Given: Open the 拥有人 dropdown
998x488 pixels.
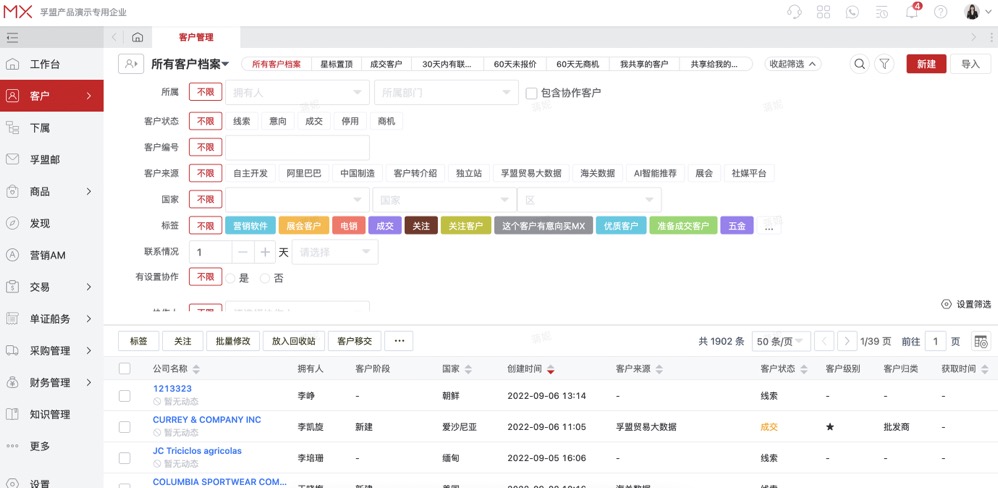Looking at the screenshot, I should tap(297, 93).
